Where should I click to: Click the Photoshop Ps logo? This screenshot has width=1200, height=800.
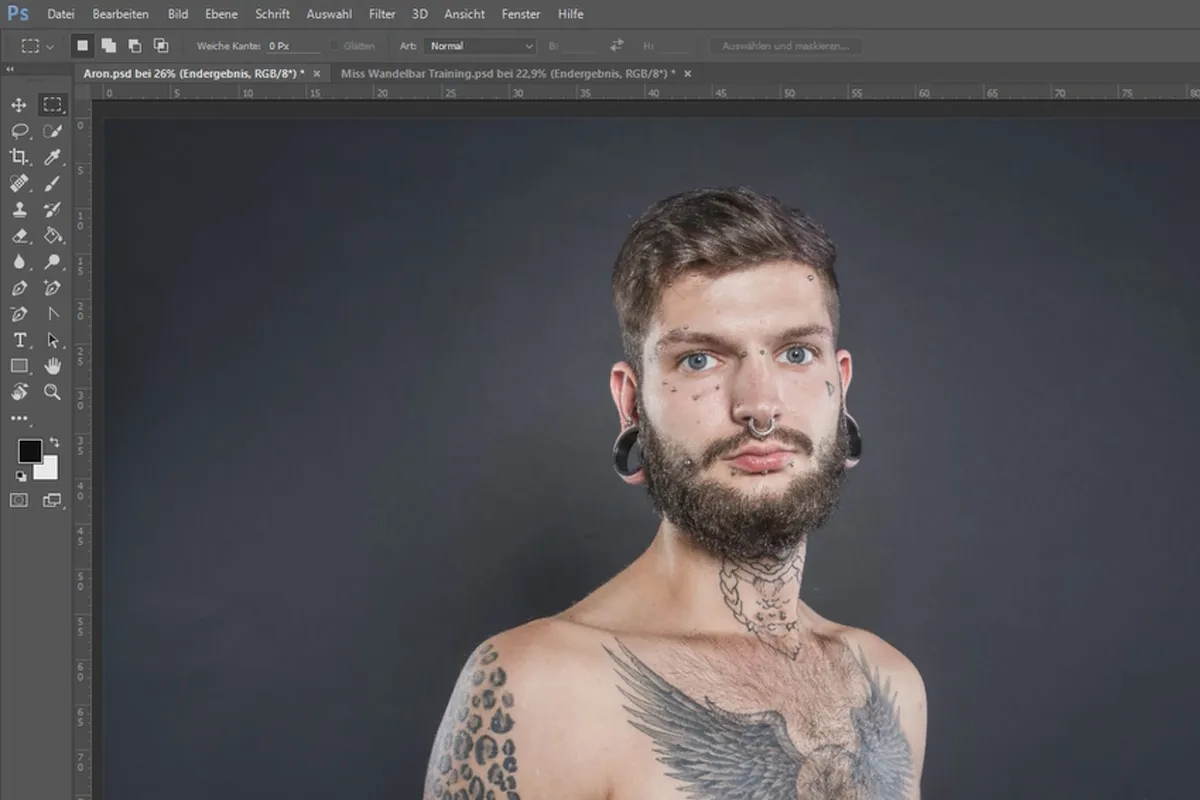point(17,14)
